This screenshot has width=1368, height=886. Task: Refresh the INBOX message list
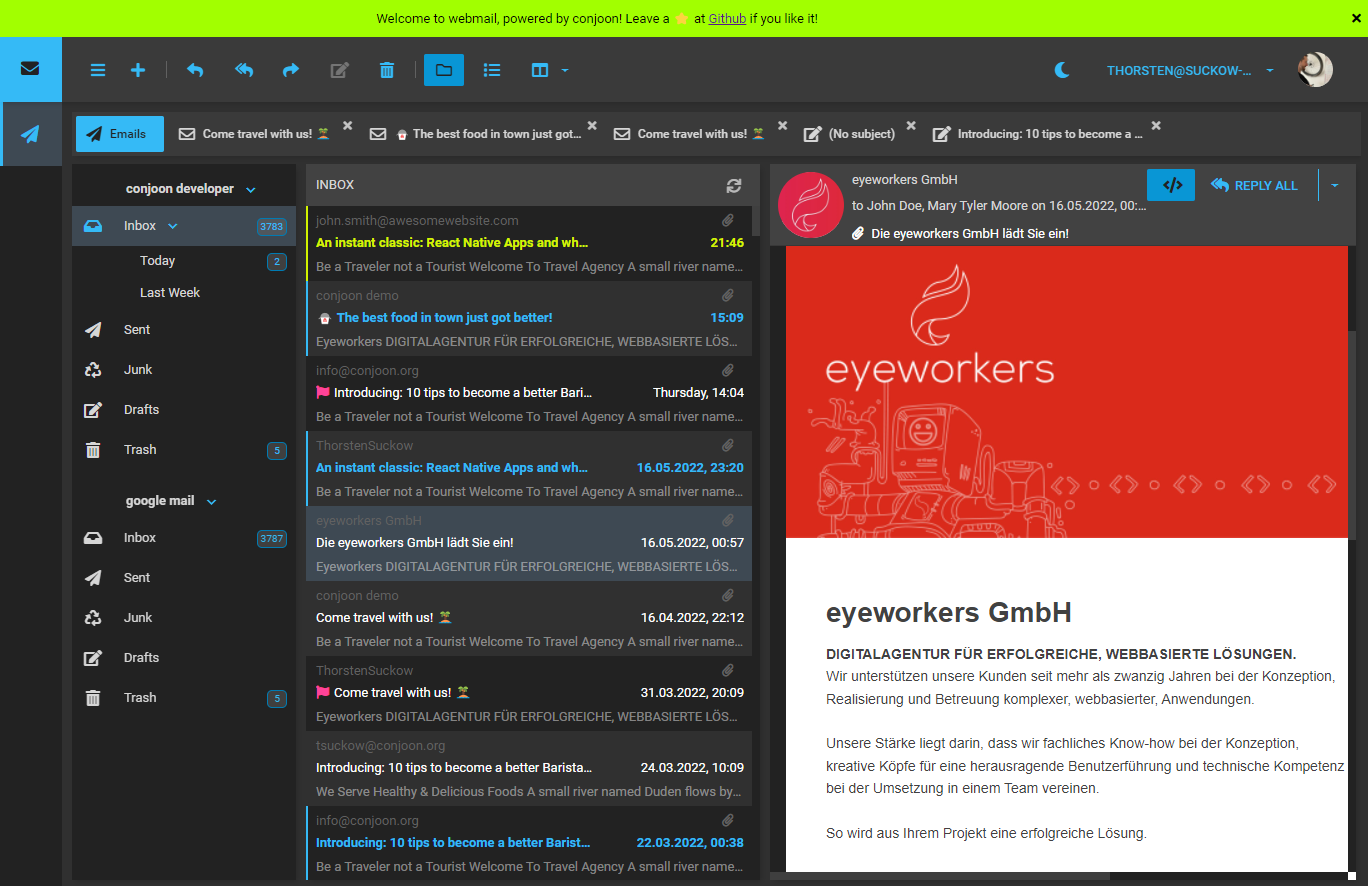click(x=734, y=186)
